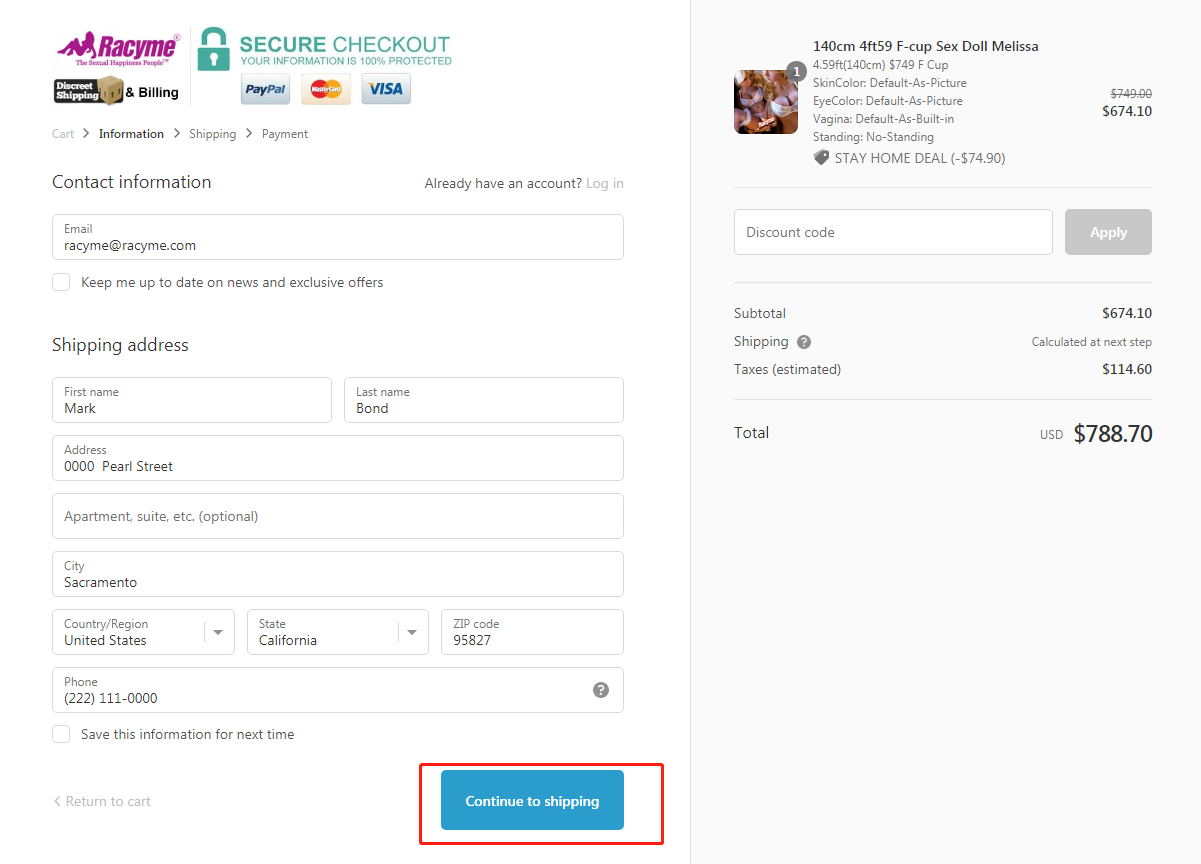Click Continue to shipping button
Image resolution: width=1201 pixels, height=864 pixels.
point(532,800)
